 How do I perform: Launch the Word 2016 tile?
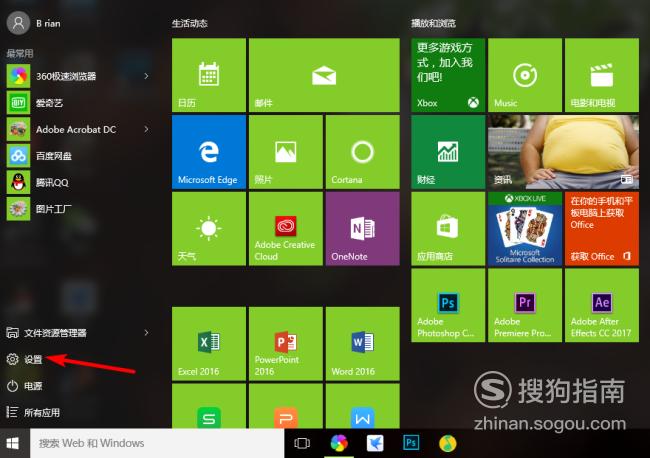363,344
